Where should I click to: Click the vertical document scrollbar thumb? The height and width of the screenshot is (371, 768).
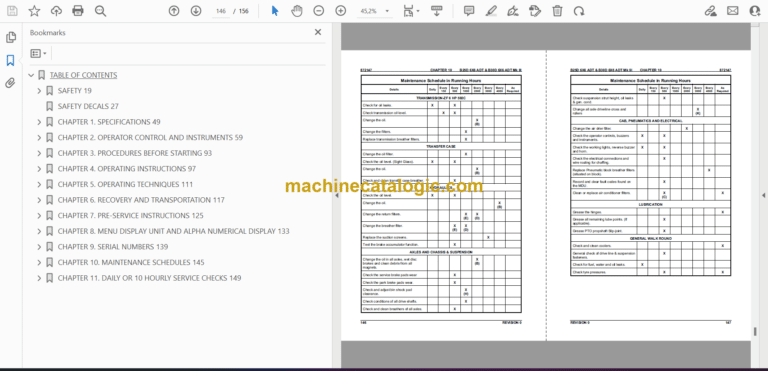[x=755, y=331]
